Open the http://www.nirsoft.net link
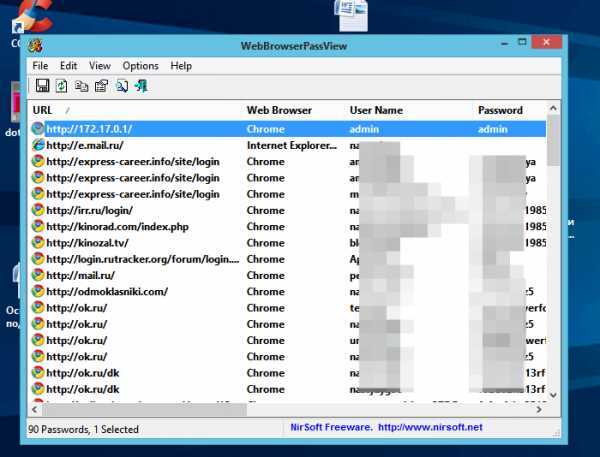 point(430,427)
